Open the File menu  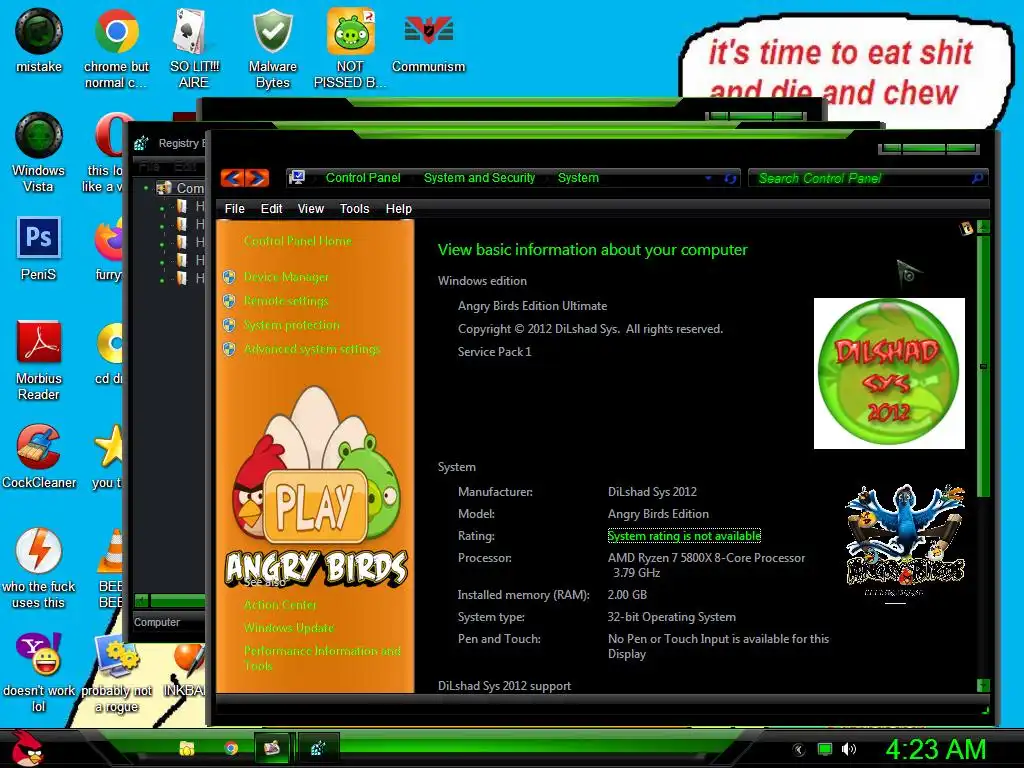[234, 208]
